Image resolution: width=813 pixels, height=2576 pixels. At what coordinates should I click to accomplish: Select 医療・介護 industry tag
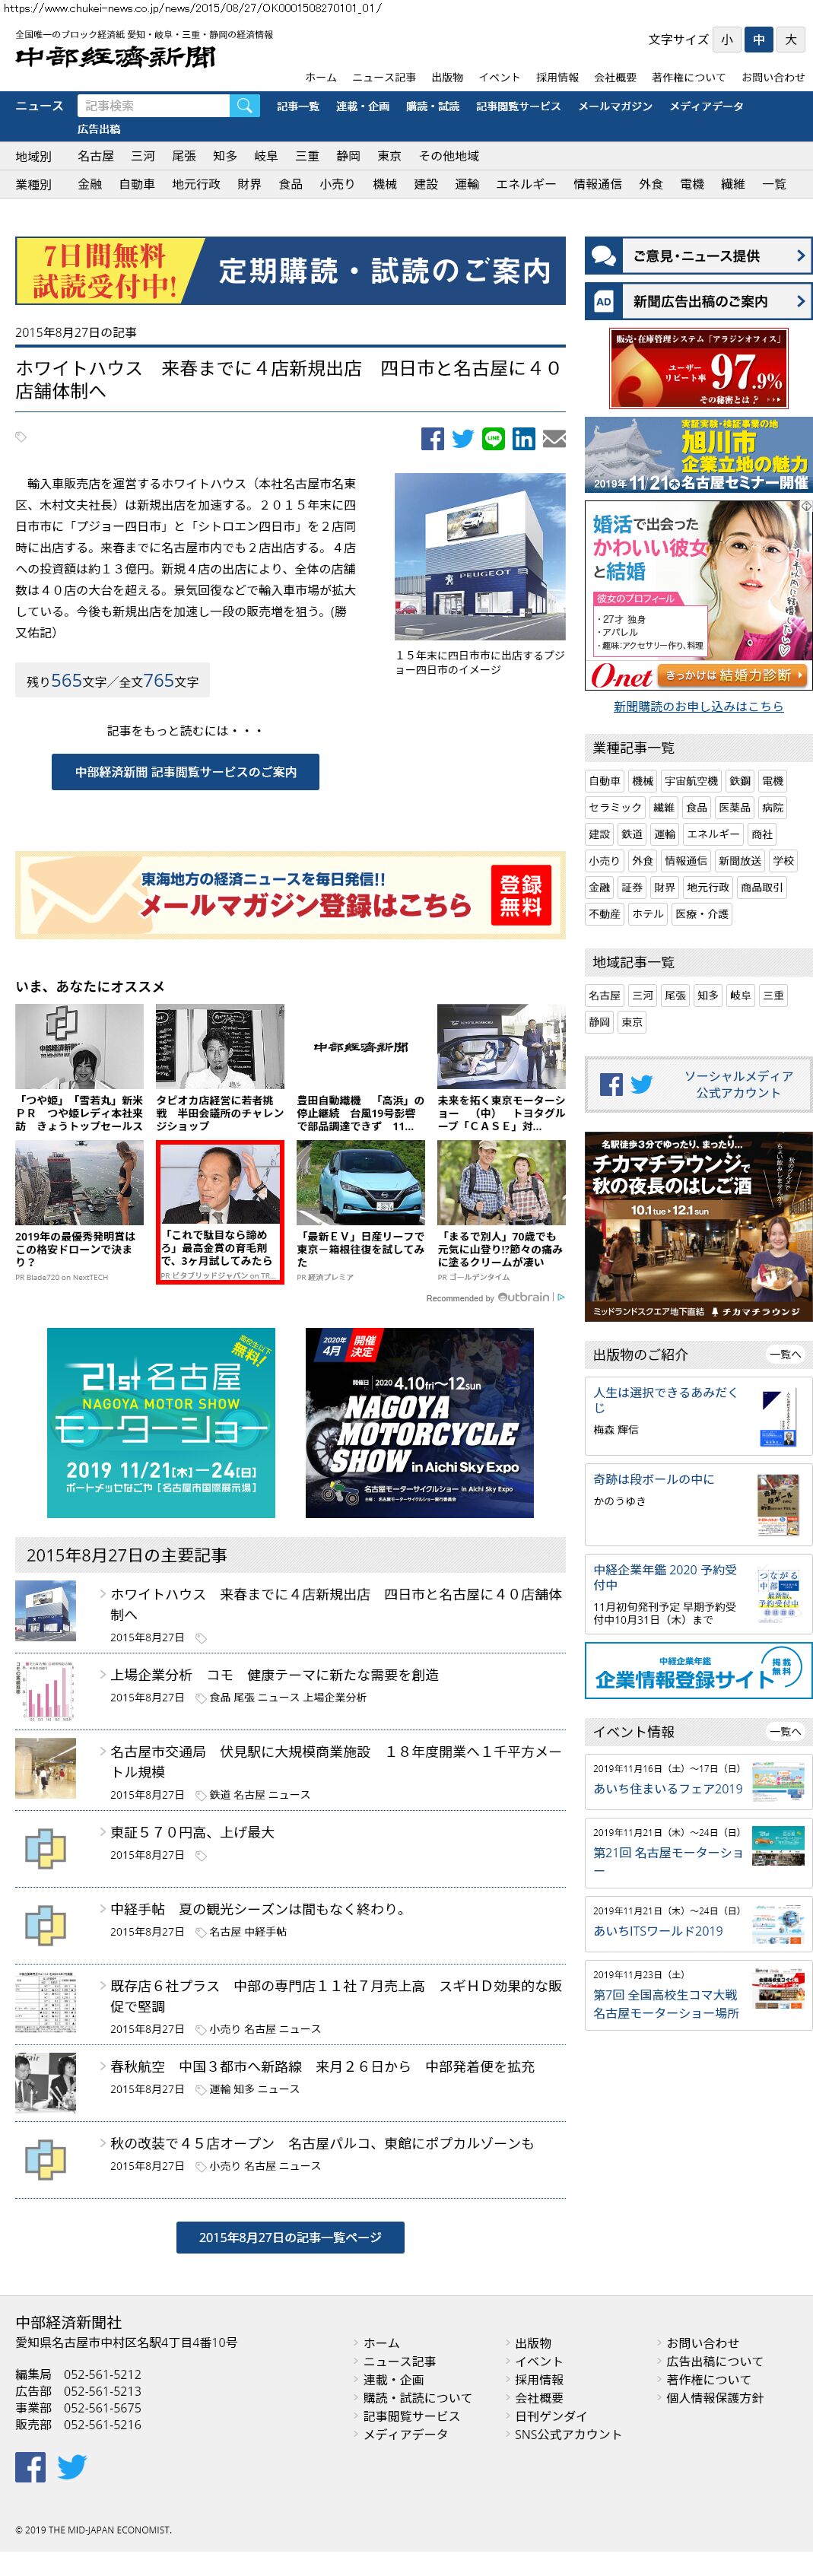click(702, 913)
